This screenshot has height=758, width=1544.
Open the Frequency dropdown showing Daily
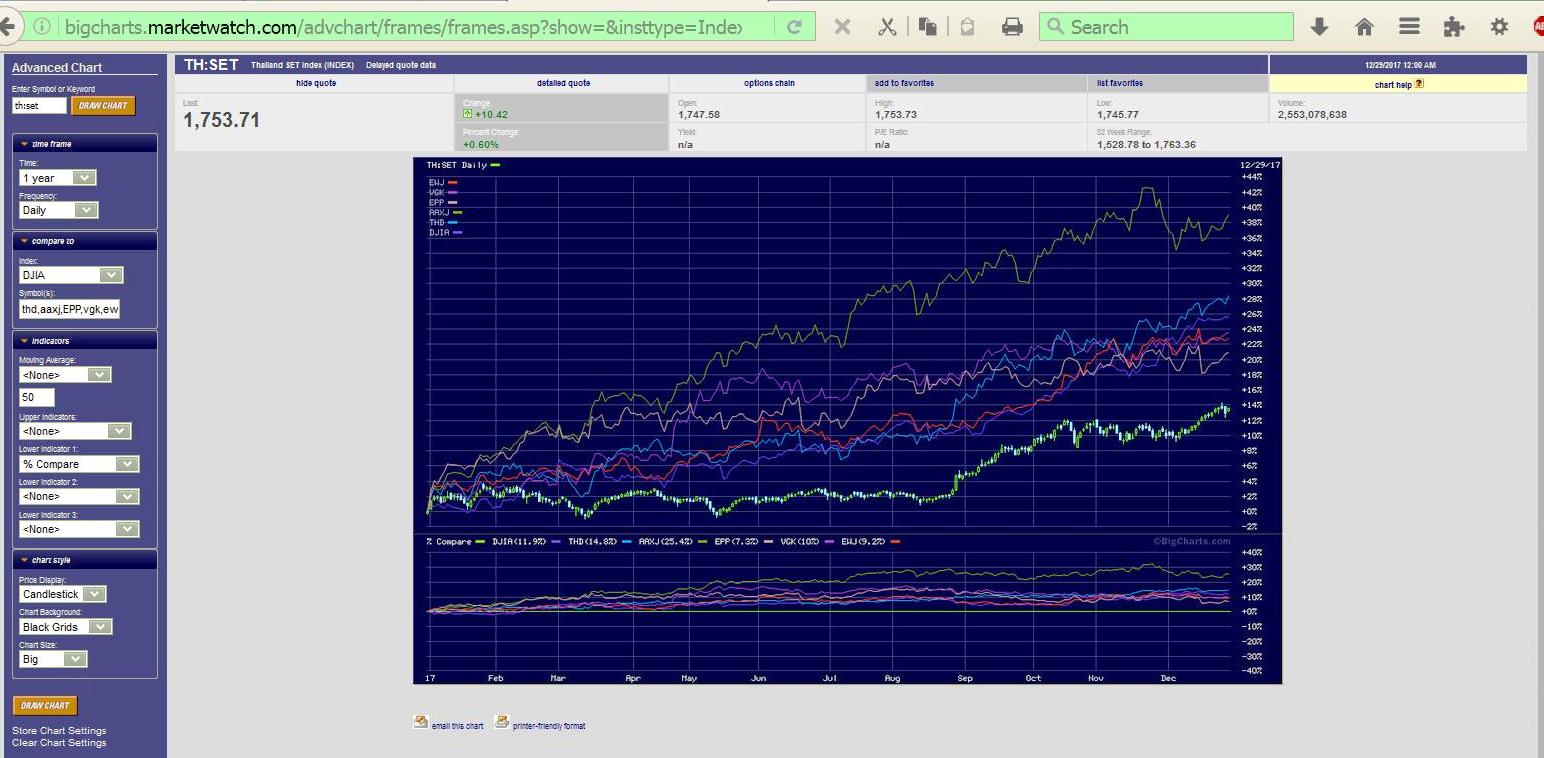click(58, 210)
